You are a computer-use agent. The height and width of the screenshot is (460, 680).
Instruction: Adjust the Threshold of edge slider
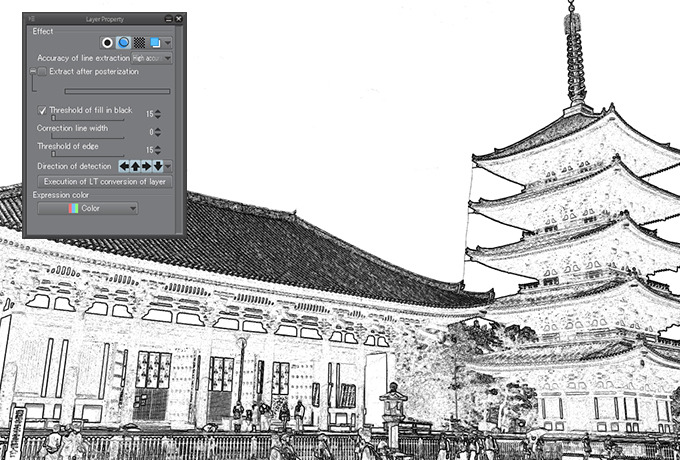click(x=88, y=154)
